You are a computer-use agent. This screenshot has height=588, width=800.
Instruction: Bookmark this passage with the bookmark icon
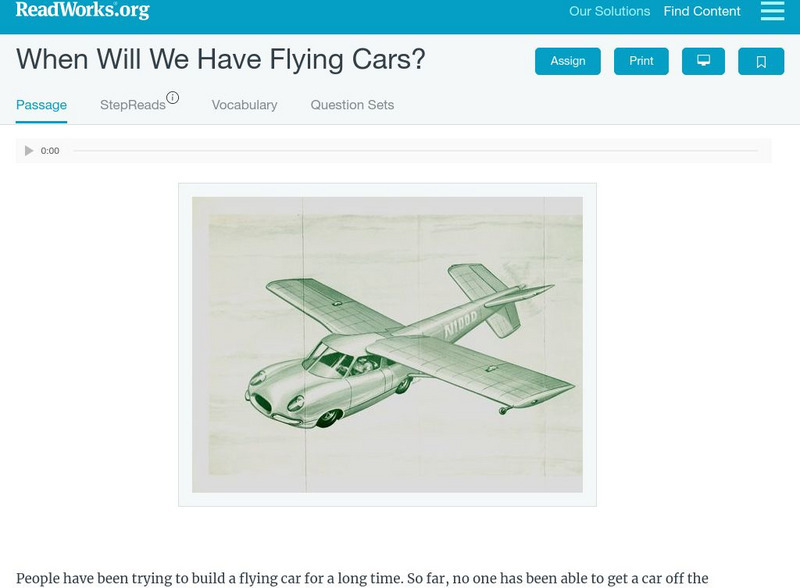(761, 61)
